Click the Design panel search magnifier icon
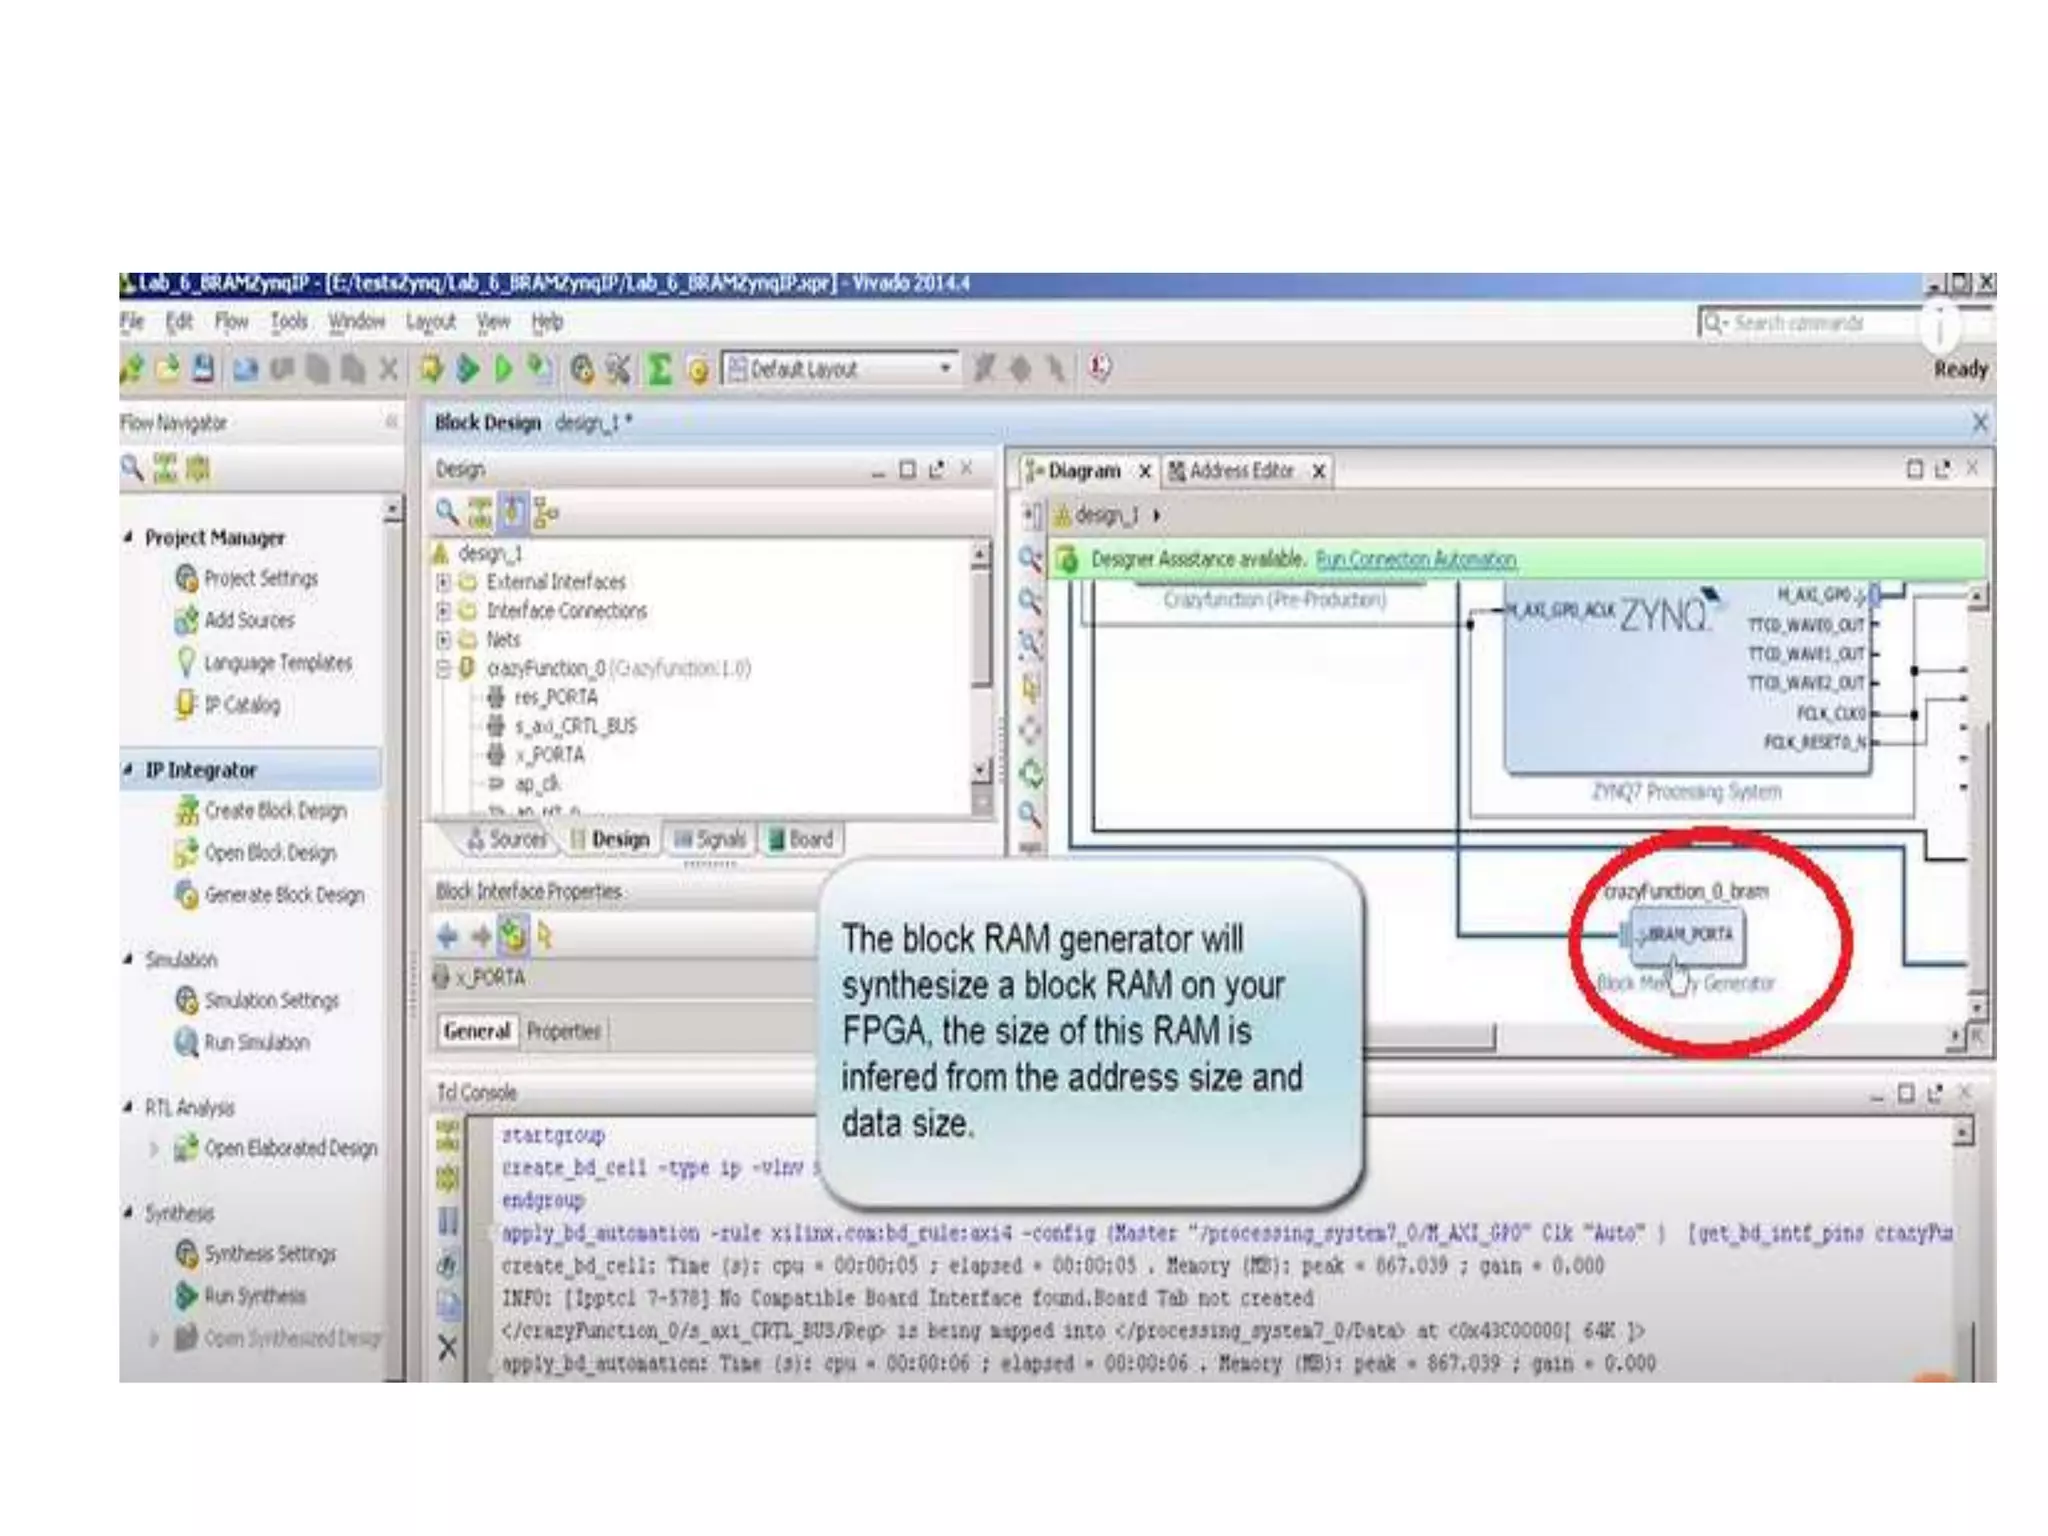The width and height of the screenshot is (2048, 1536). point(447,513)
